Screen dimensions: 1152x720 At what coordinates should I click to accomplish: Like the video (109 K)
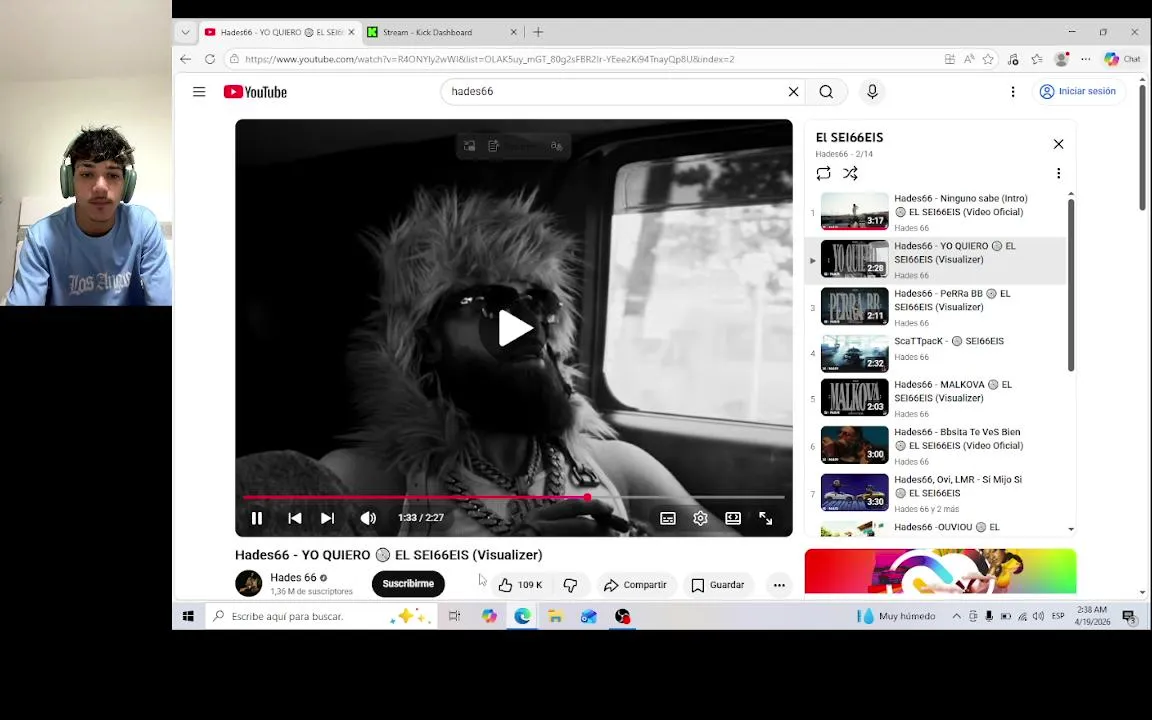[x=521, y=585]
